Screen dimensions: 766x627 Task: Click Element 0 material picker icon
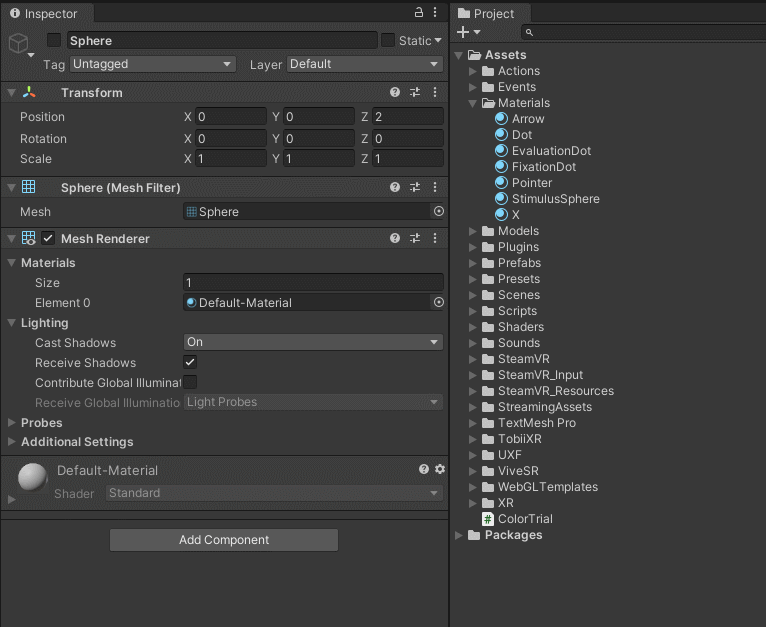pos(438,303)
